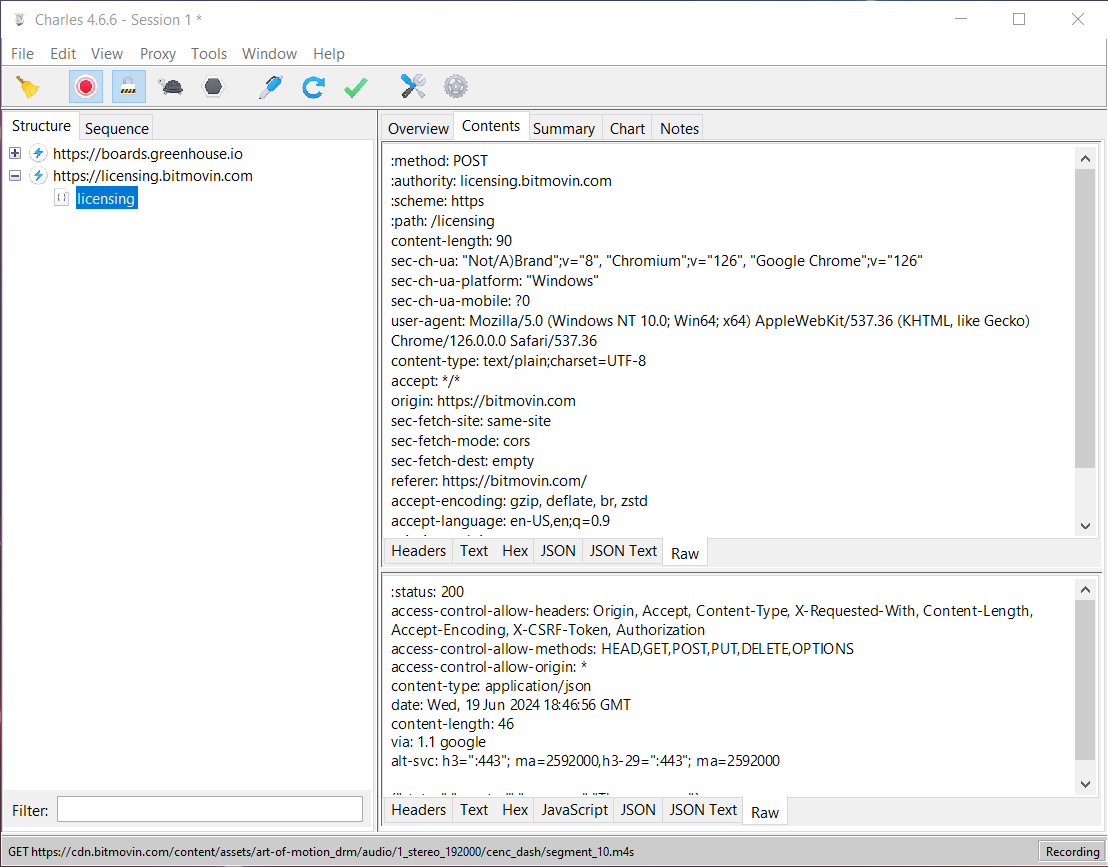Viewport: 1108px width, 867px height.
Task: Click the JSON document icon beside licensing
Action: (x=61, y=198)
